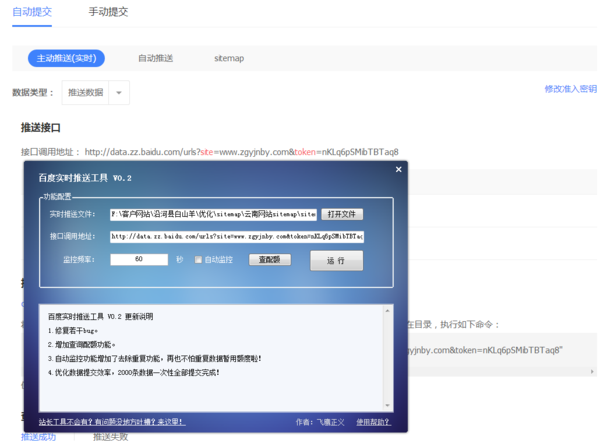
Task: Open the 推送数据 data type dropdown
Action: pos(96,92)
